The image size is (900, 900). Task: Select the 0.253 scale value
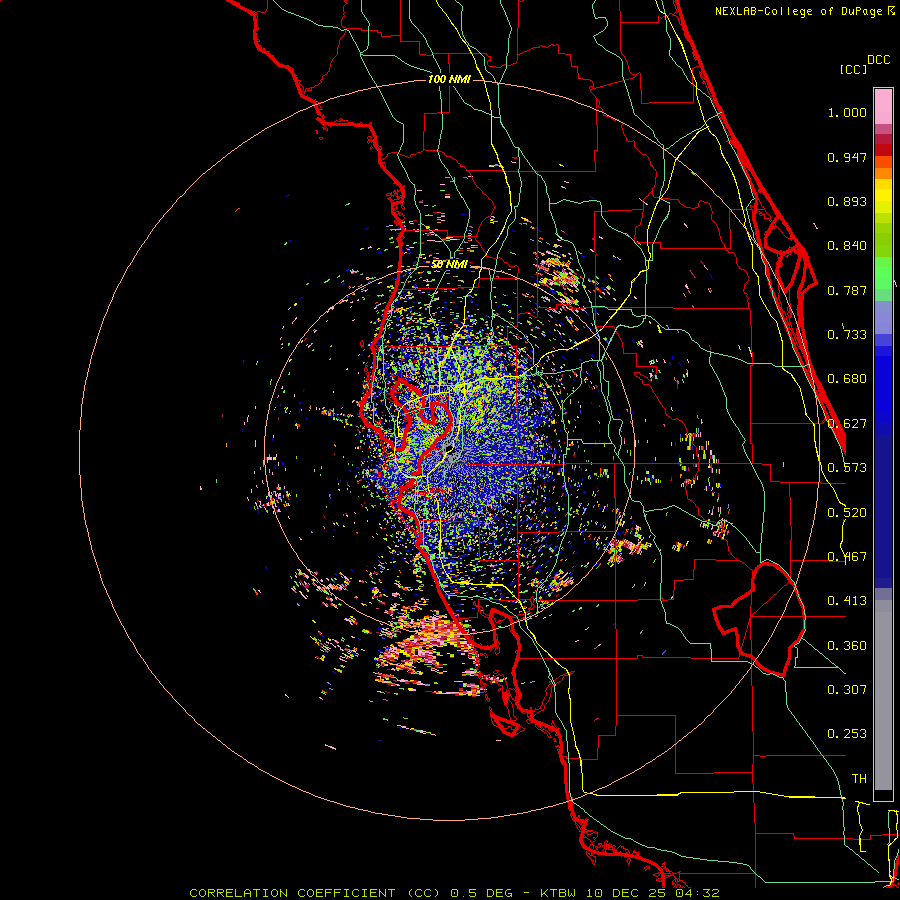(847, 734)
